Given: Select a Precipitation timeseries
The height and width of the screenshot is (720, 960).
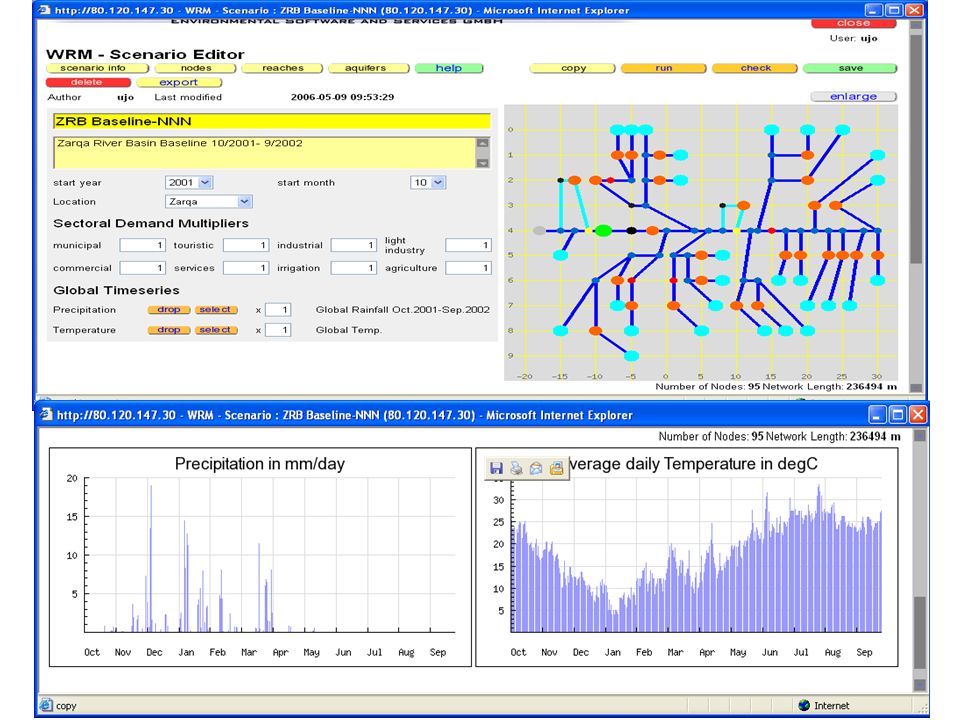Looking at the screenshot, I should (x=216, y=310).
